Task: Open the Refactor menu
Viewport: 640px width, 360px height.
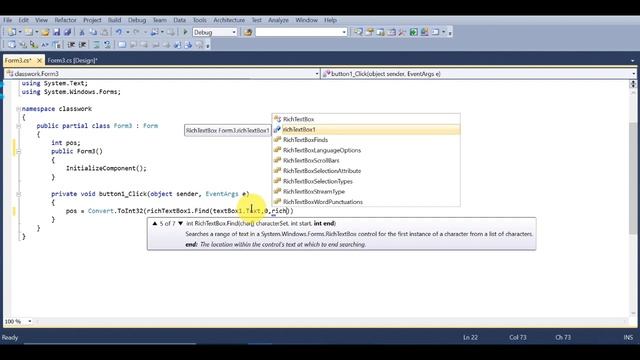Action: [65, 20]
